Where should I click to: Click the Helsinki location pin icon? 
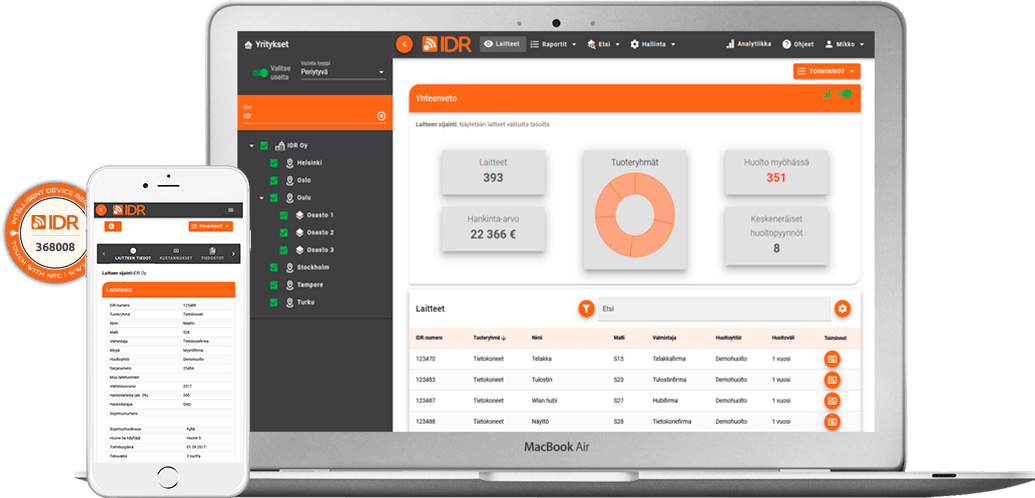pos(290,162)
